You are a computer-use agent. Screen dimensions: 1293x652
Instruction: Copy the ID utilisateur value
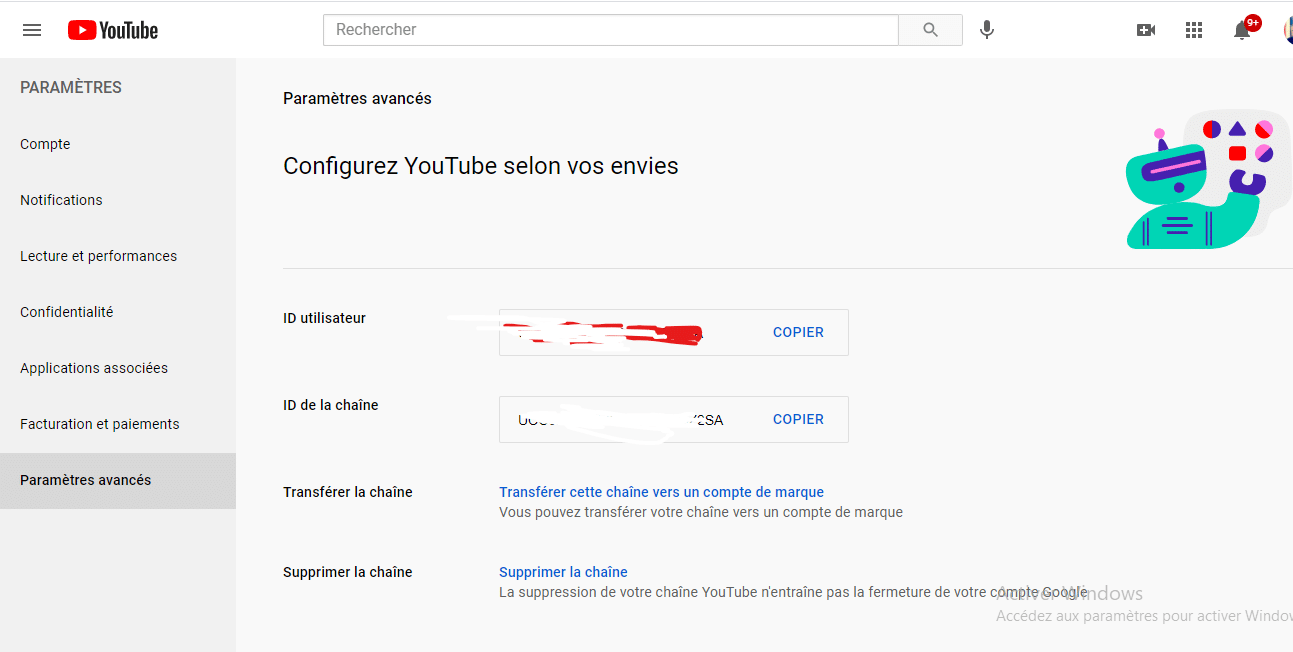click(798, 332)
